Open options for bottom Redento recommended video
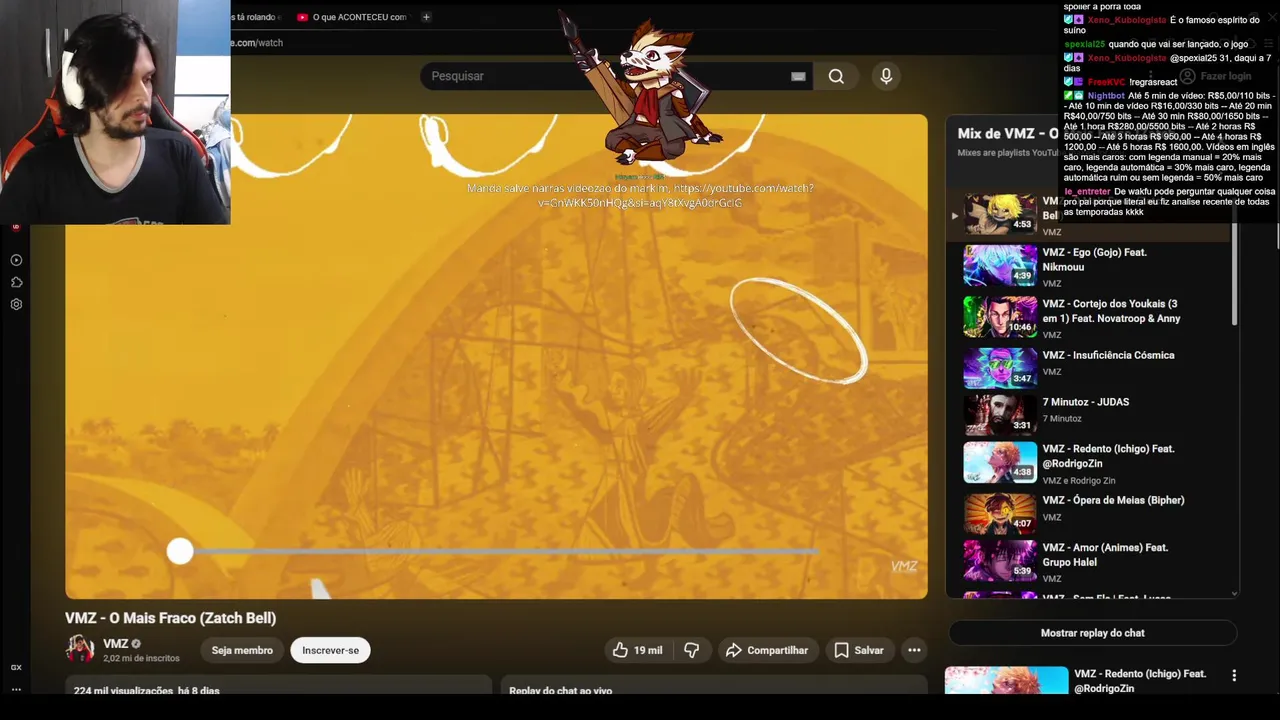This screenshot has height=720, width=1280. coord(1234,676)
